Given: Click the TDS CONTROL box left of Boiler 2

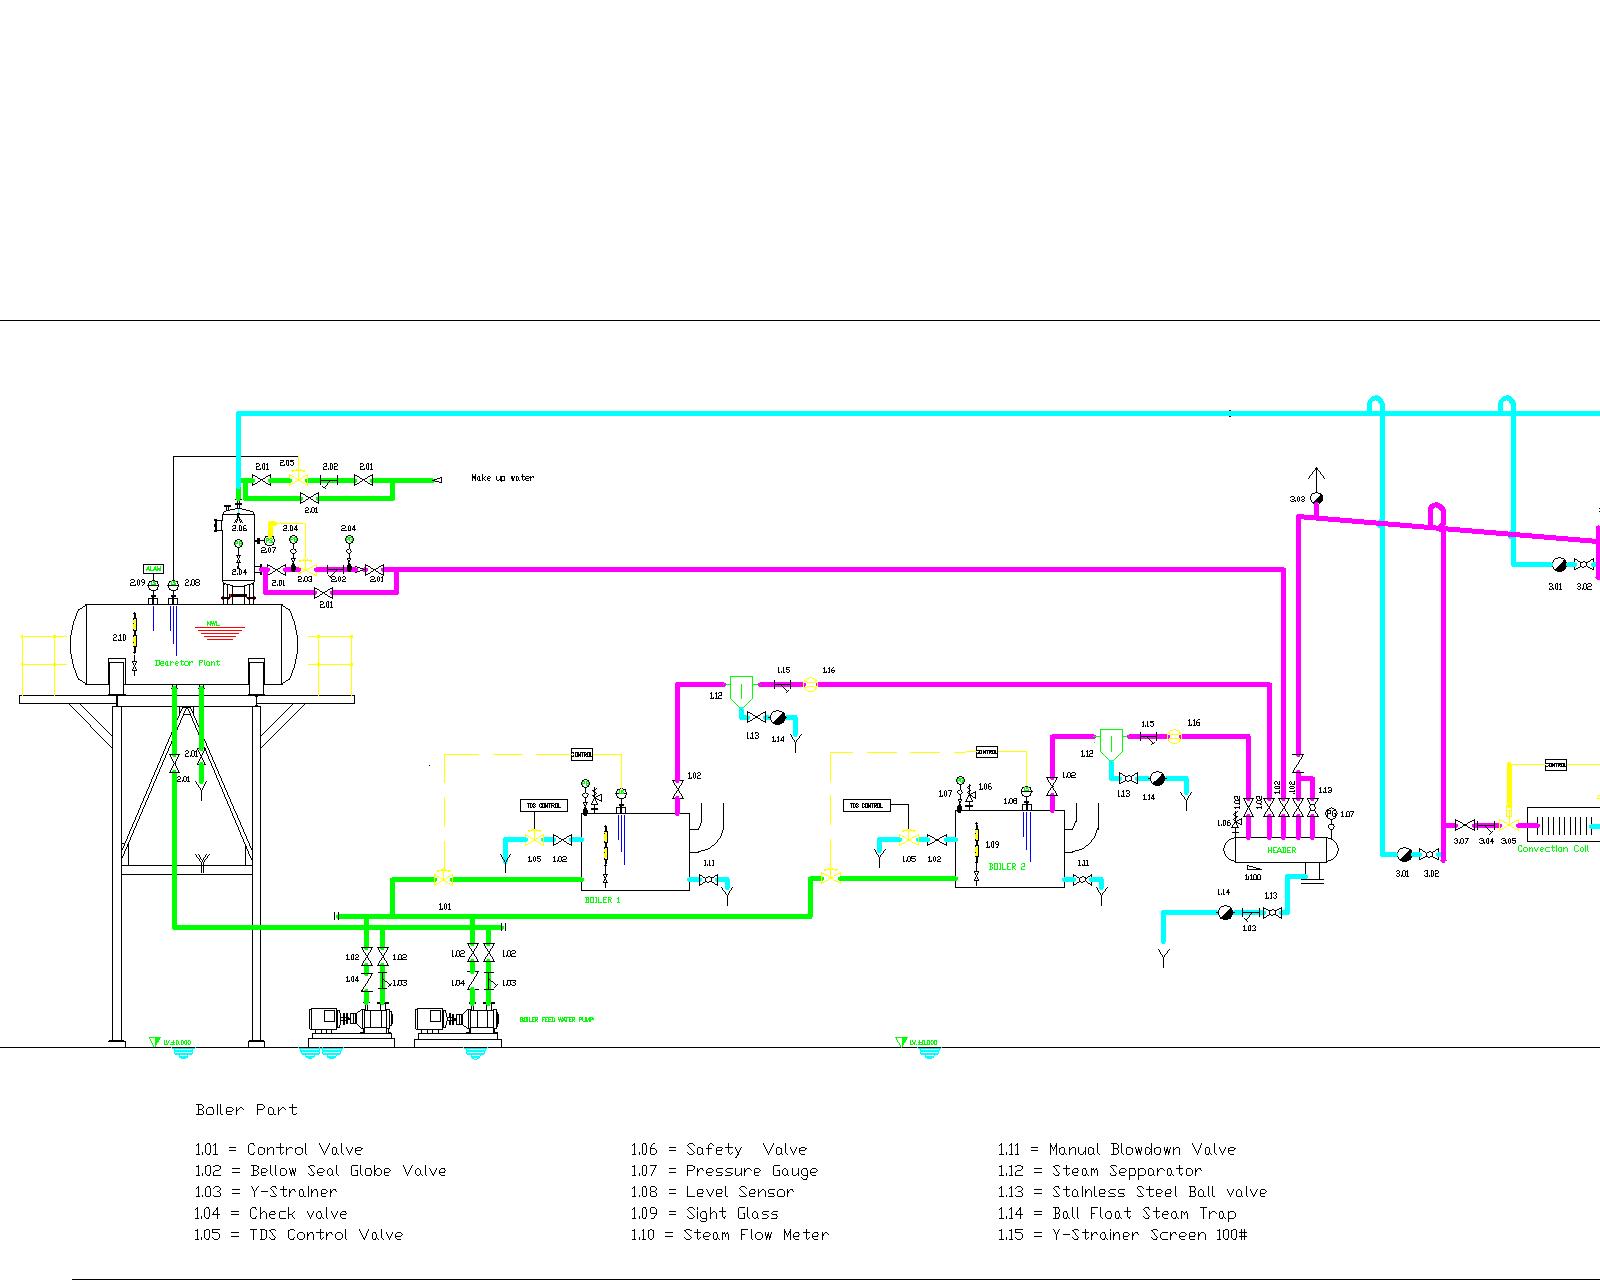Looking at the screenshot, I should click(x=866, y=805).
